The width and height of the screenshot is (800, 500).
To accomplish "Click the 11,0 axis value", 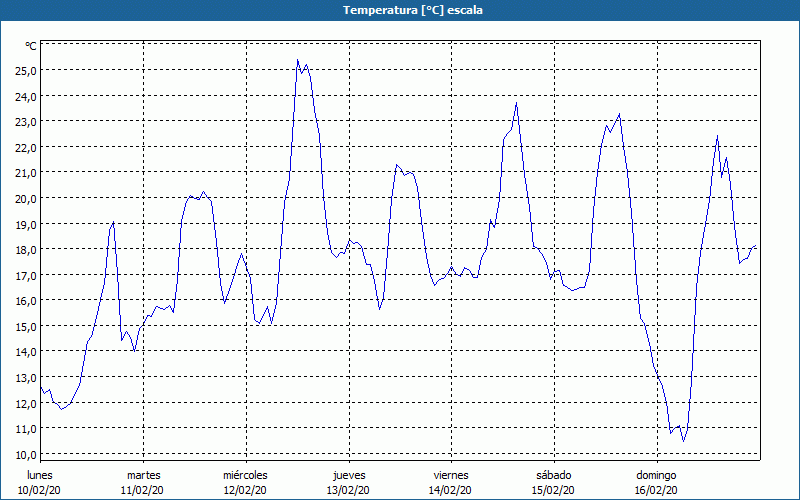I will click(26, 429).
